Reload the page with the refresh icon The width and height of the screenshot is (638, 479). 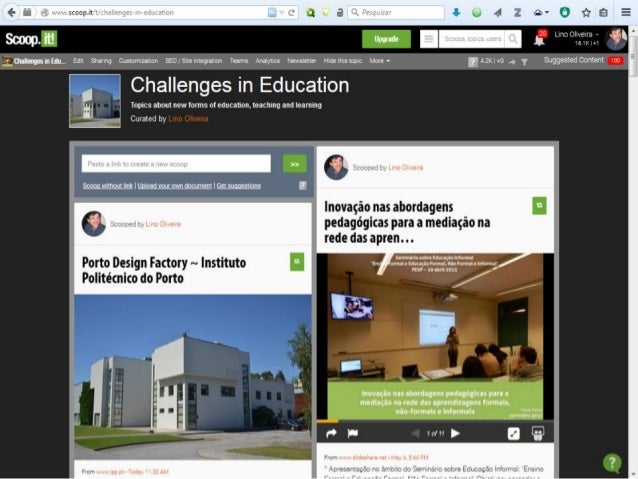(x=291, y=13)
